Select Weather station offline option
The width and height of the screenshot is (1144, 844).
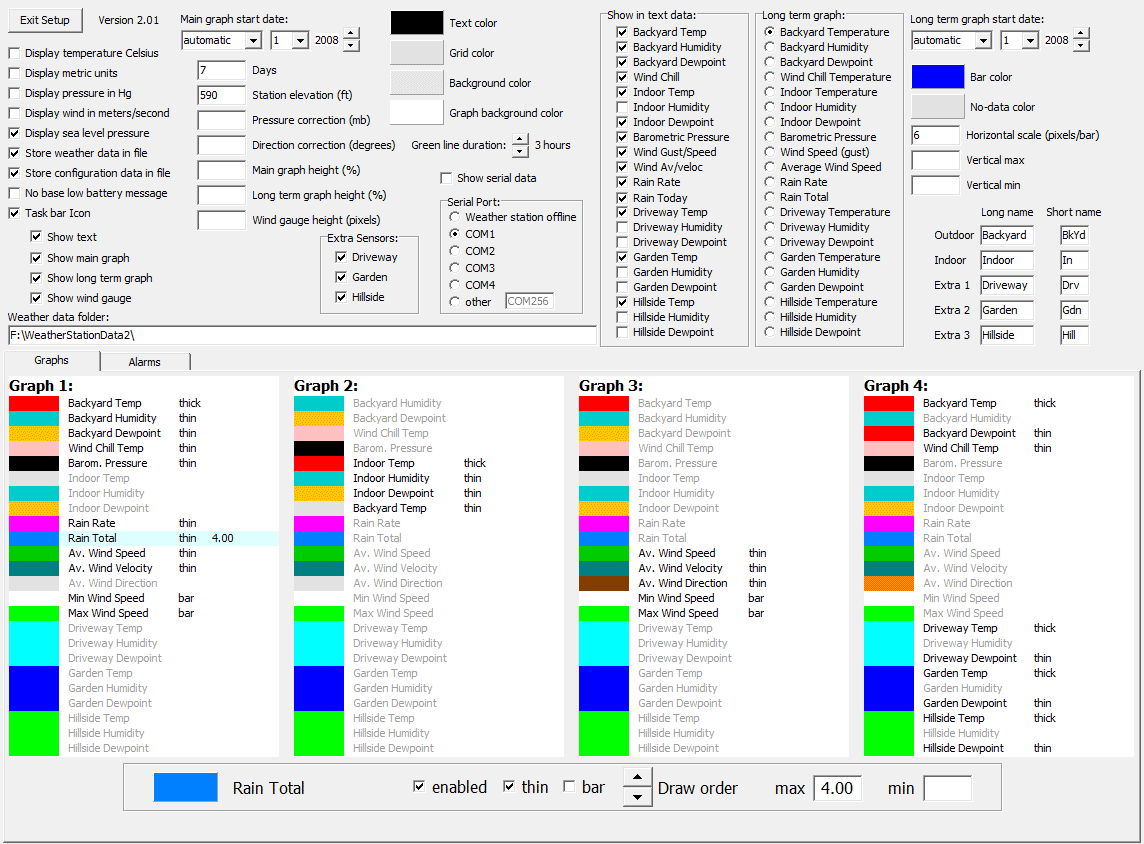point(455,217)
